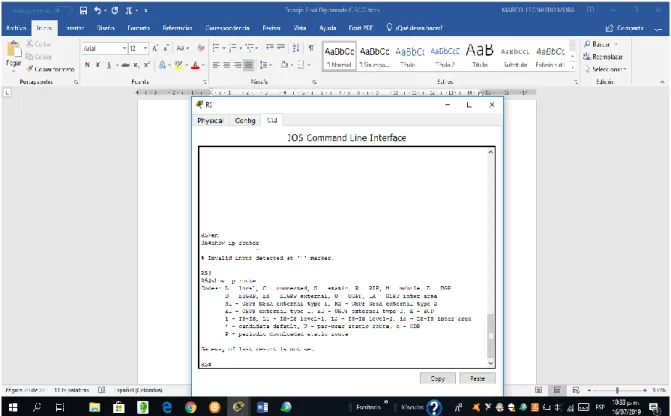Click the Paste button in CLI window
Screen dimensions: 671x416
click(477, 378)
